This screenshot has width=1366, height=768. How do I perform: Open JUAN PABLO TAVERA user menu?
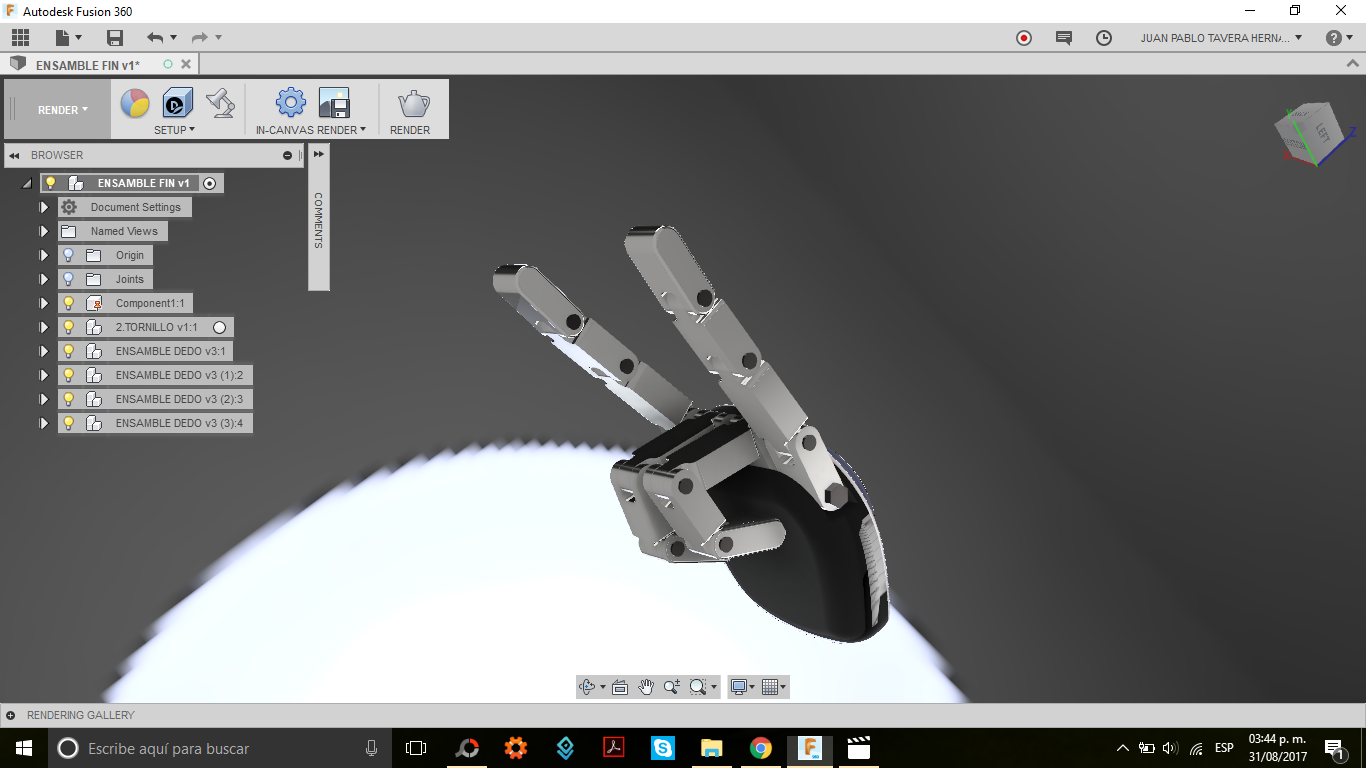click(1221, 38)
